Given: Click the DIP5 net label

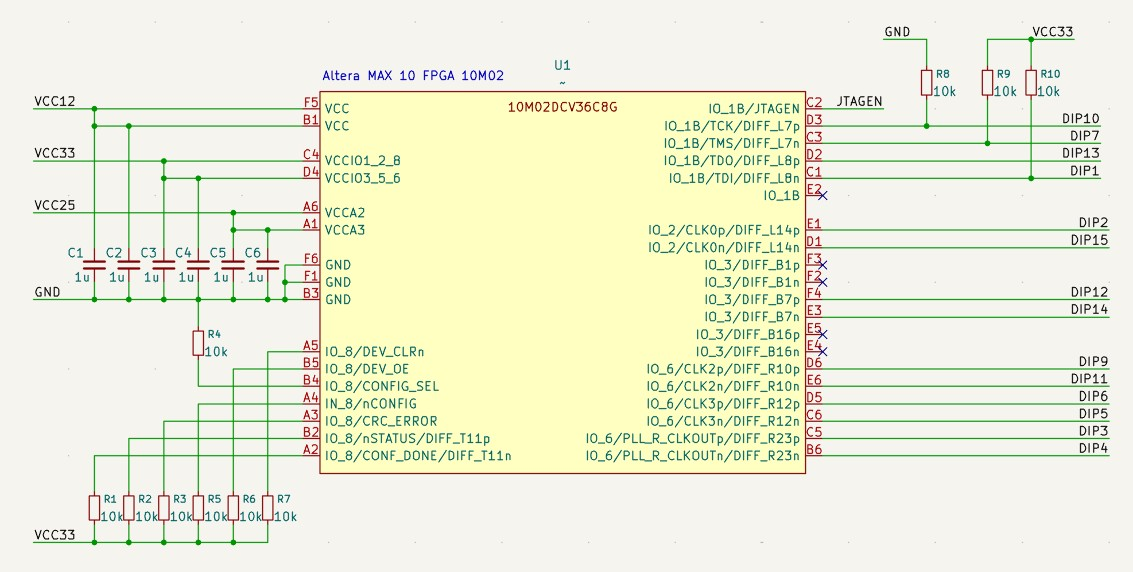Looking at the screenshot, I should tap(1093, 413).
